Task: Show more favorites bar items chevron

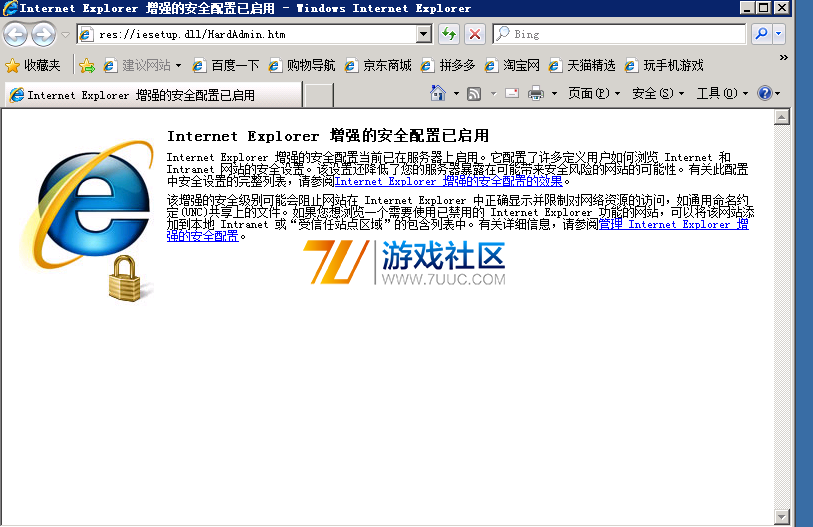Action: [783, 58]
